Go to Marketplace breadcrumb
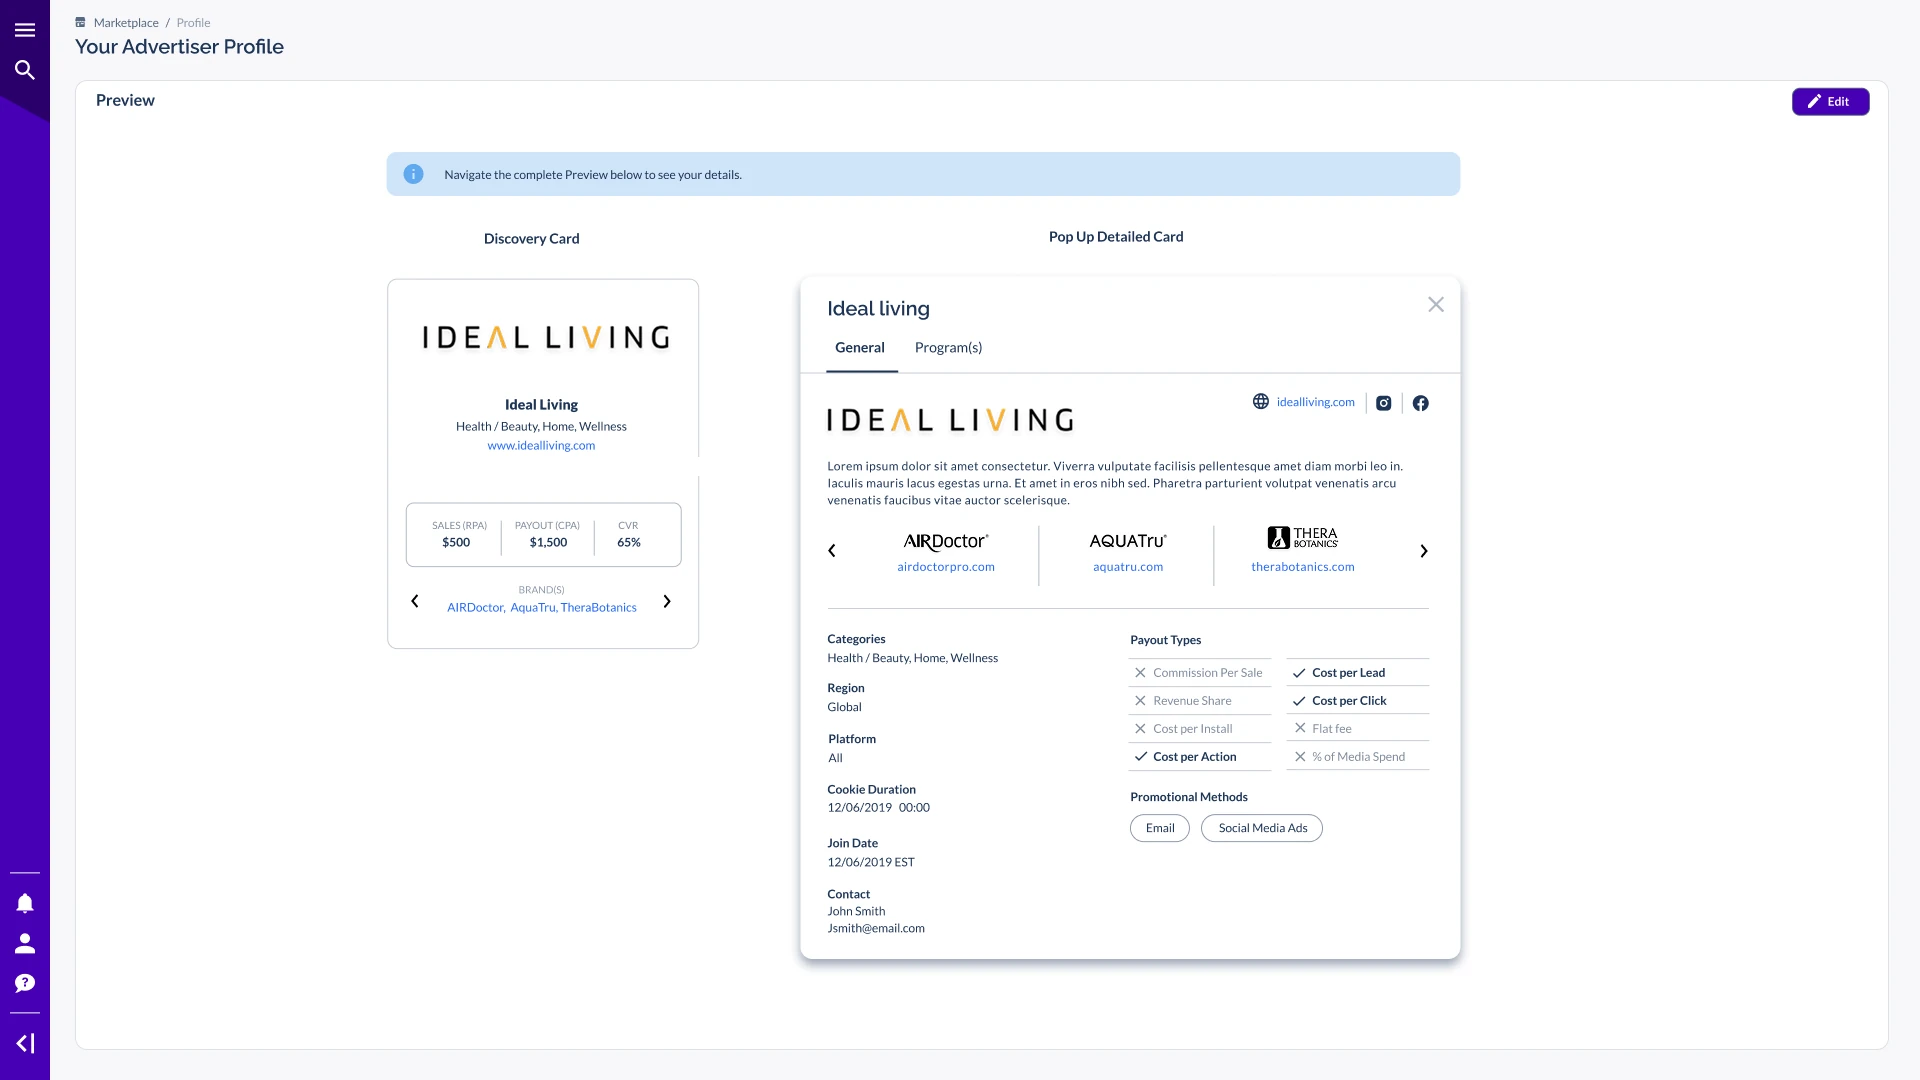 [126, 22]
